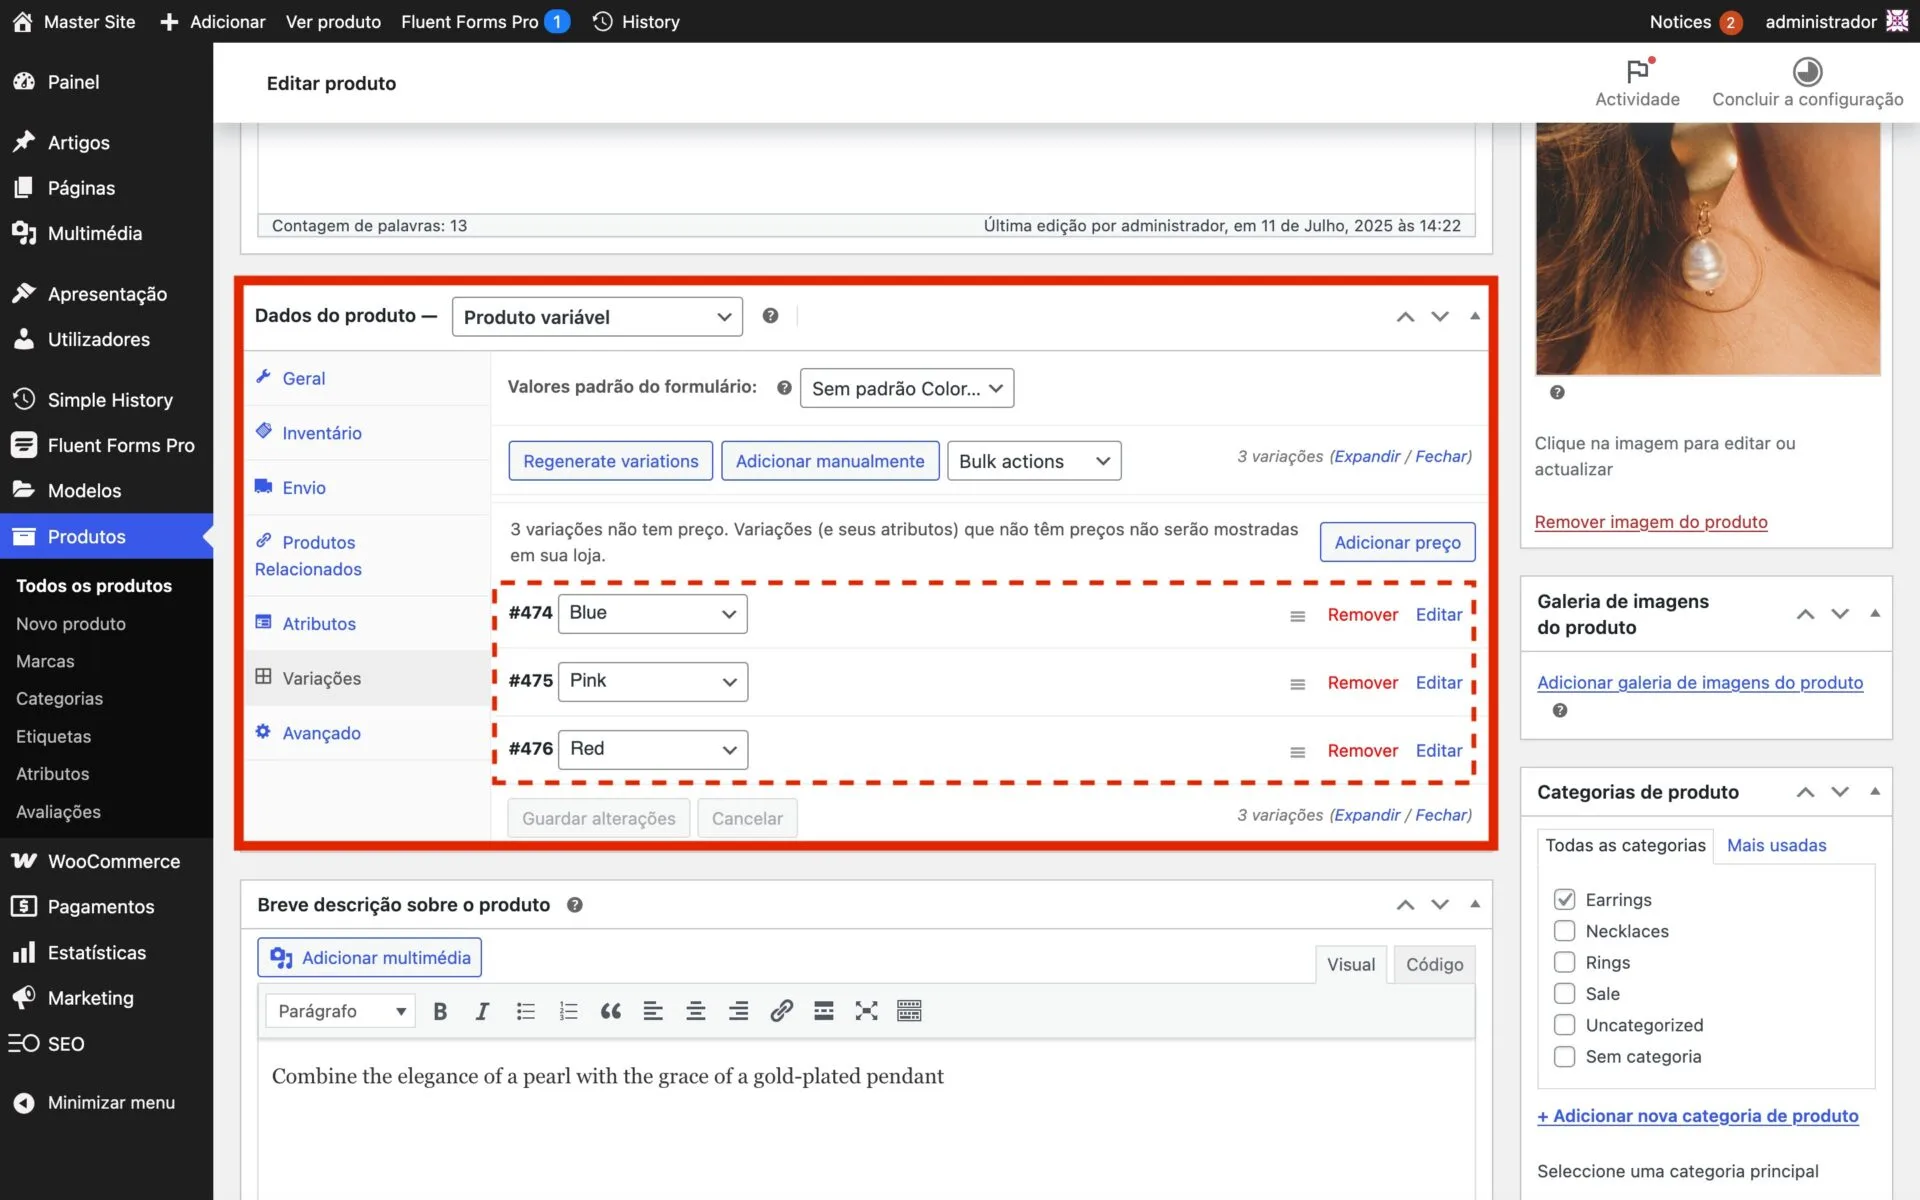
Task: Check the Necklaces category checkbox
Action: 1564,931
